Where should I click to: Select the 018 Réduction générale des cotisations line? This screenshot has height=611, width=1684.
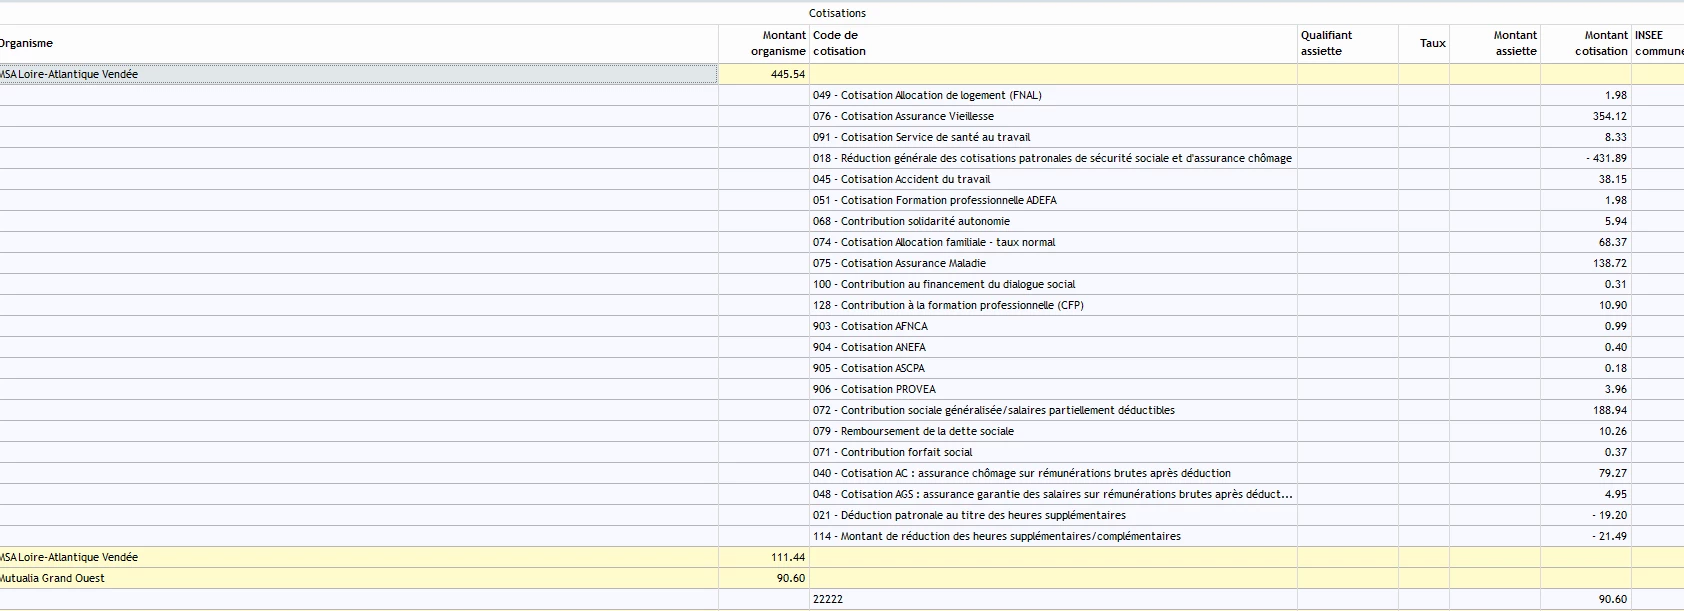1052,158
